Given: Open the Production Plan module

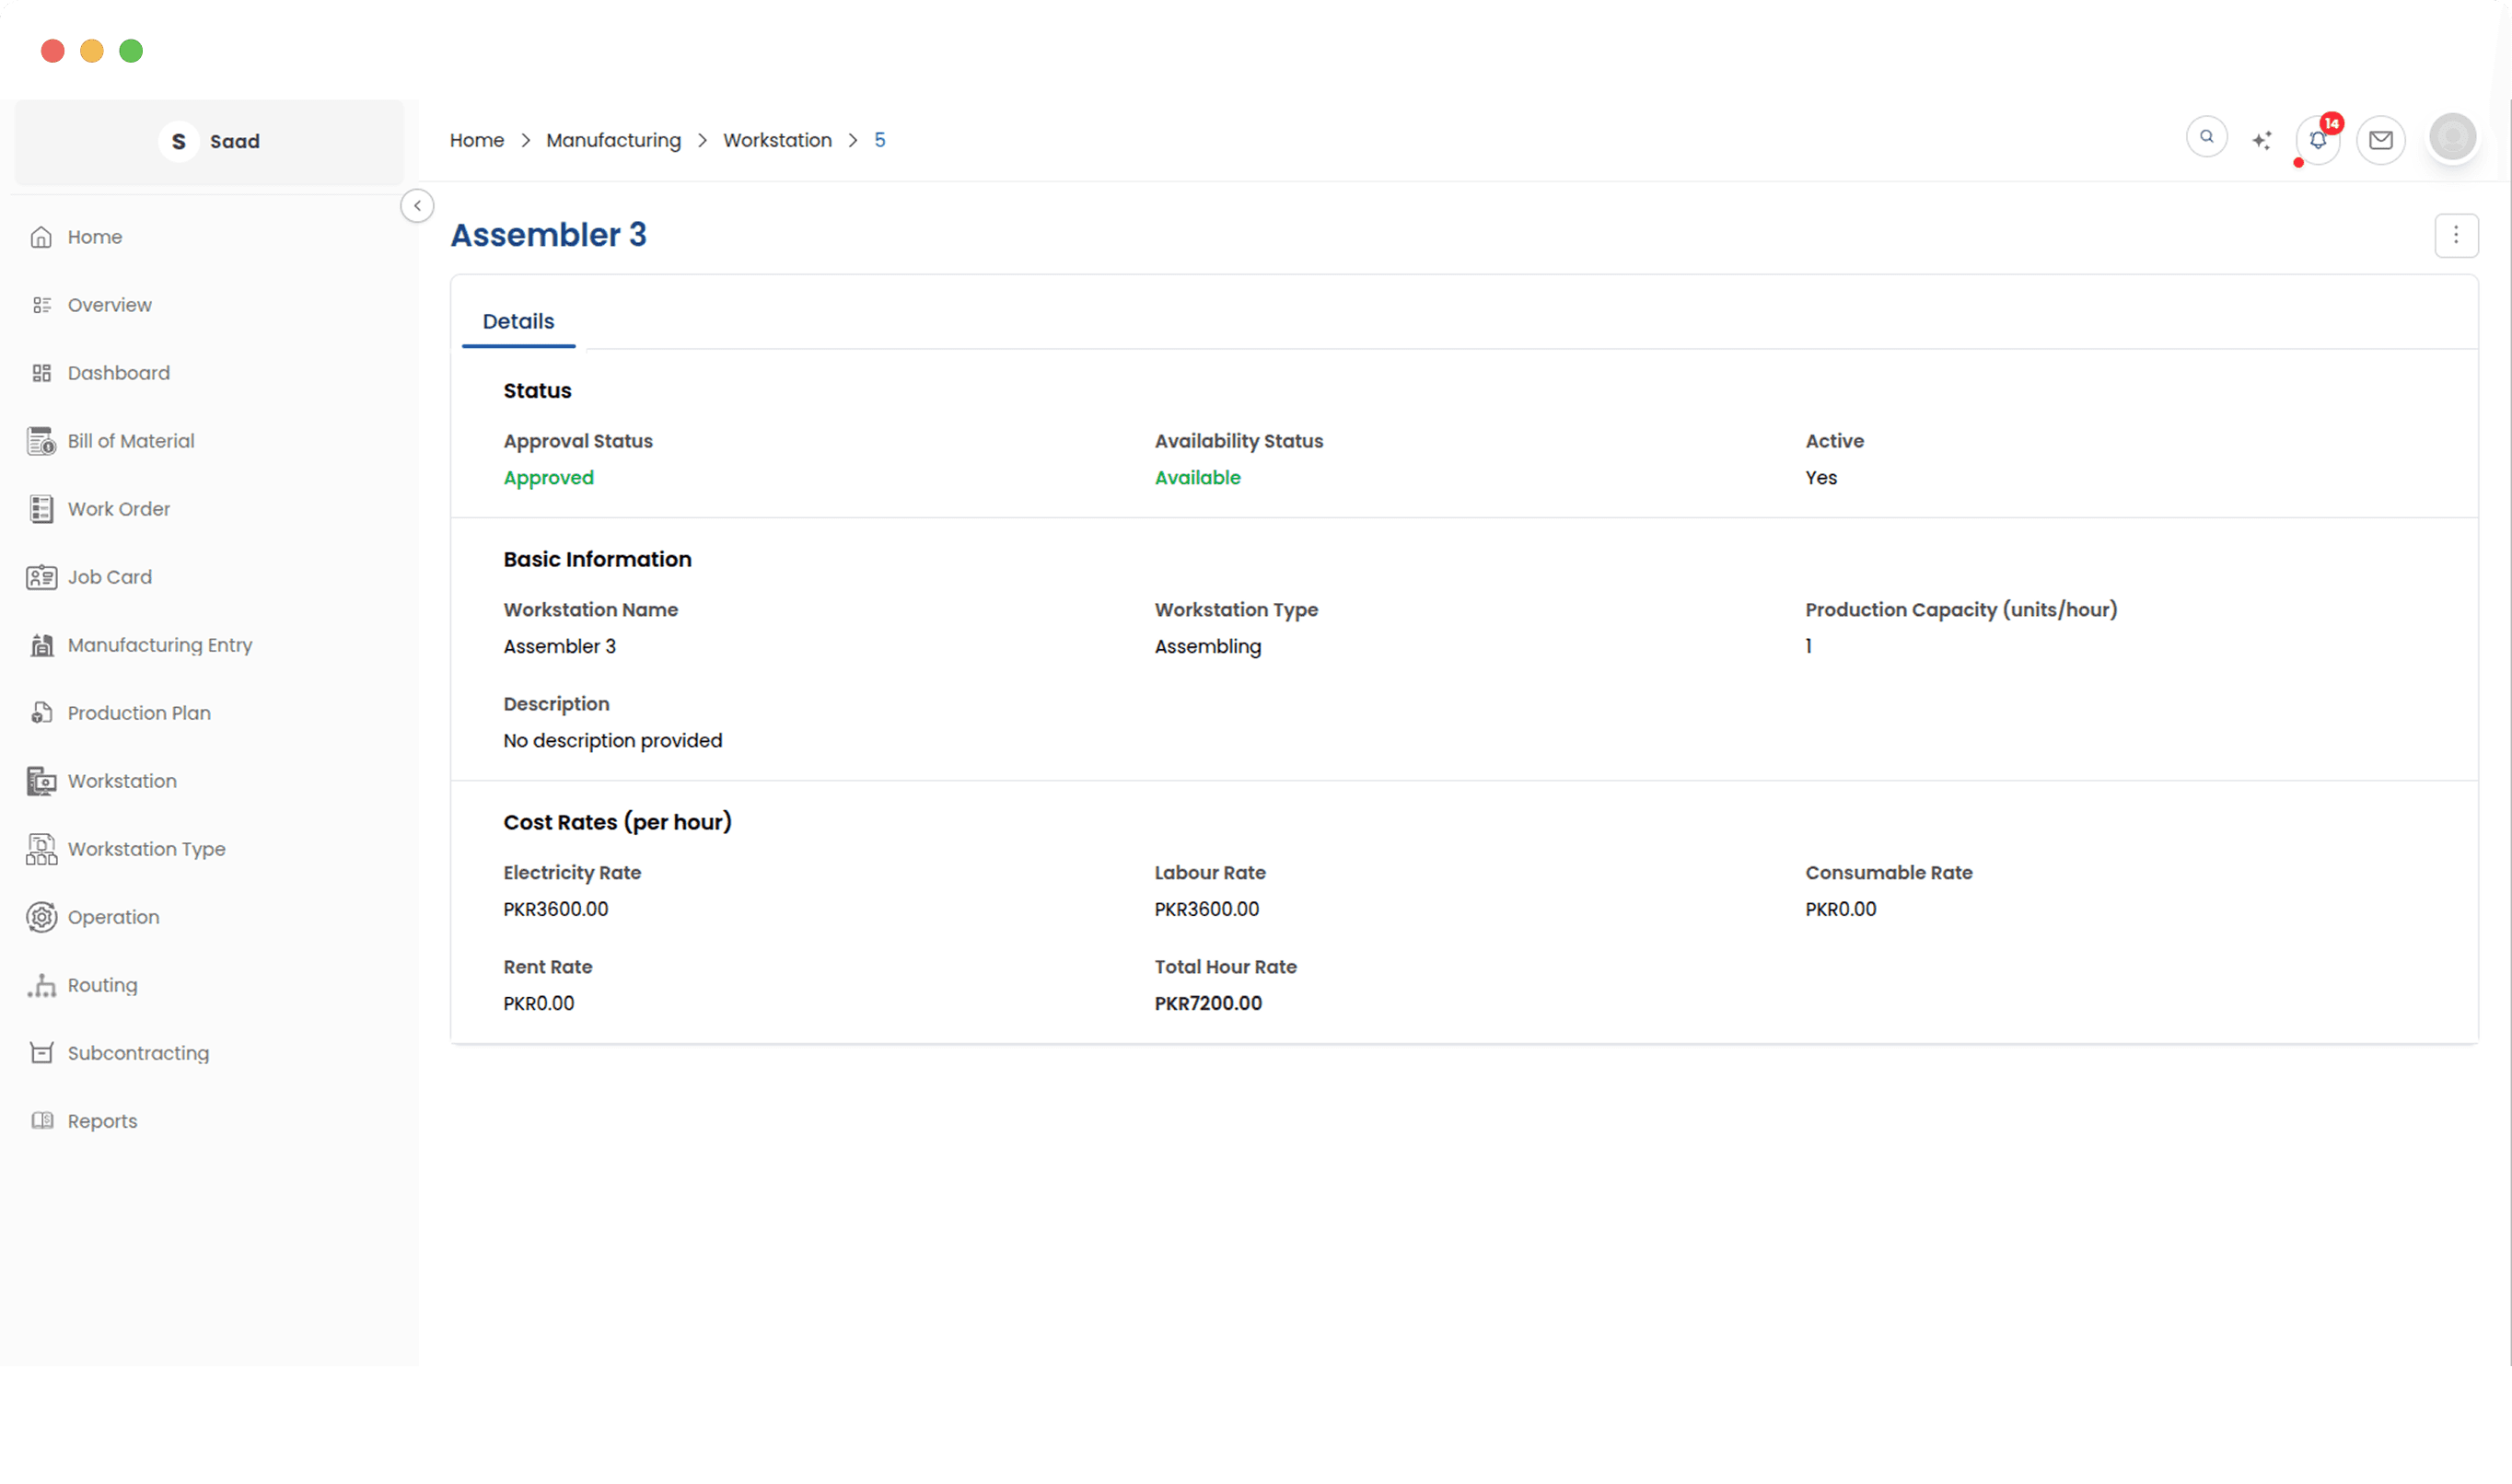Looking at the screenshot, I should (139, 713).
